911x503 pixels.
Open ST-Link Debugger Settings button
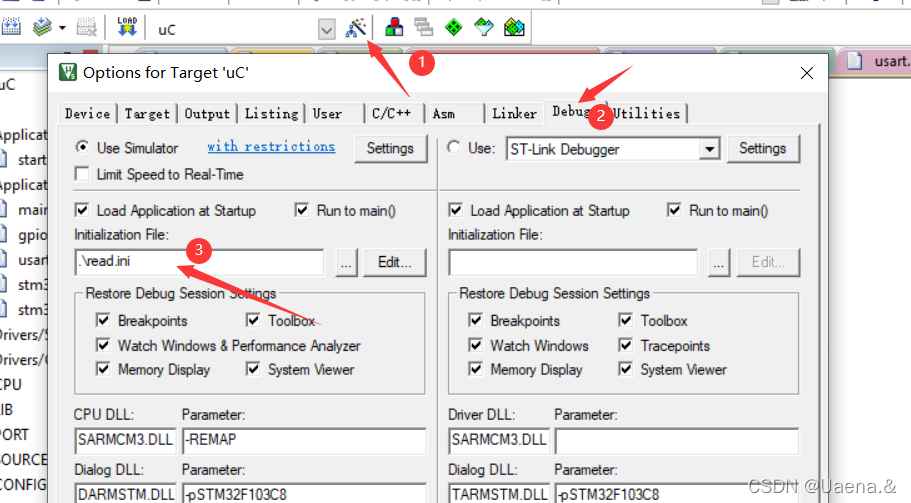click(x=763, y=149)
